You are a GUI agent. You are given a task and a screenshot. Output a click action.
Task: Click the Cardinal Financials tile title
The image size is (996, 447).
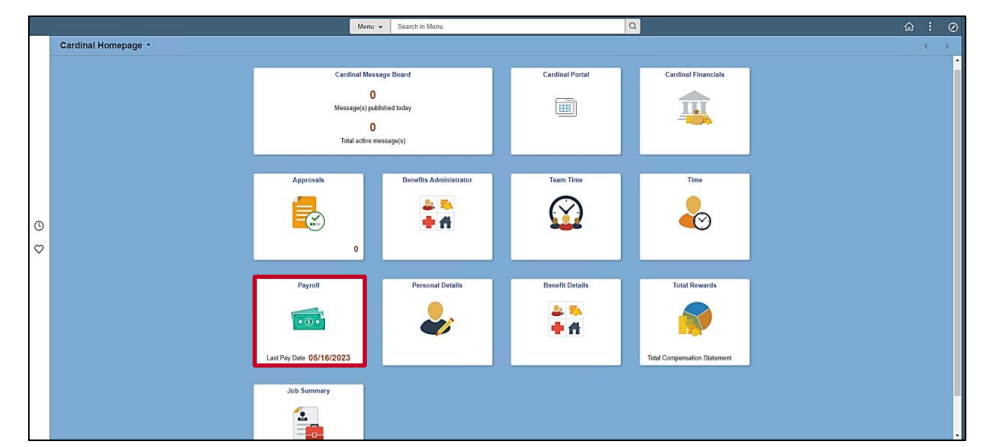pyautogui.click(x=694, y=74)
